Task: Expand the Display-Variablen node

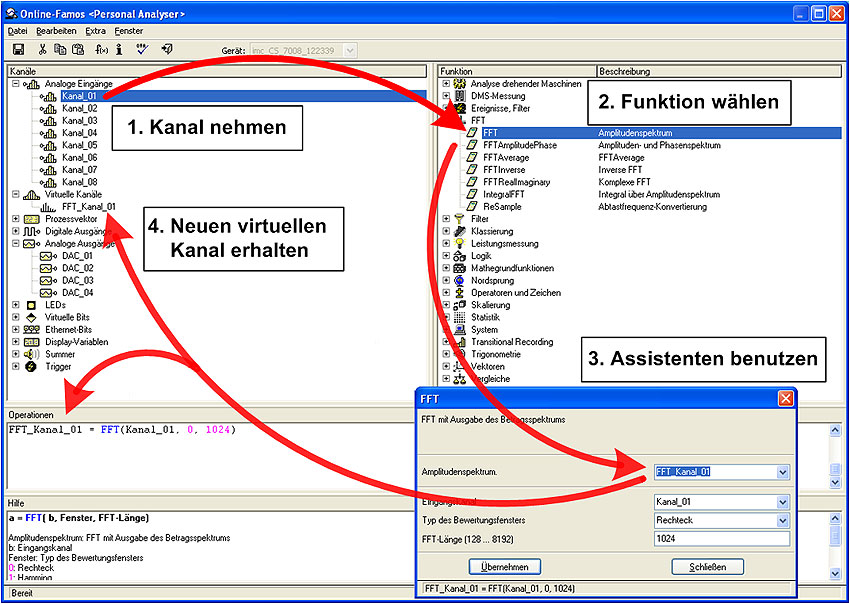Action: coord(15,342)
